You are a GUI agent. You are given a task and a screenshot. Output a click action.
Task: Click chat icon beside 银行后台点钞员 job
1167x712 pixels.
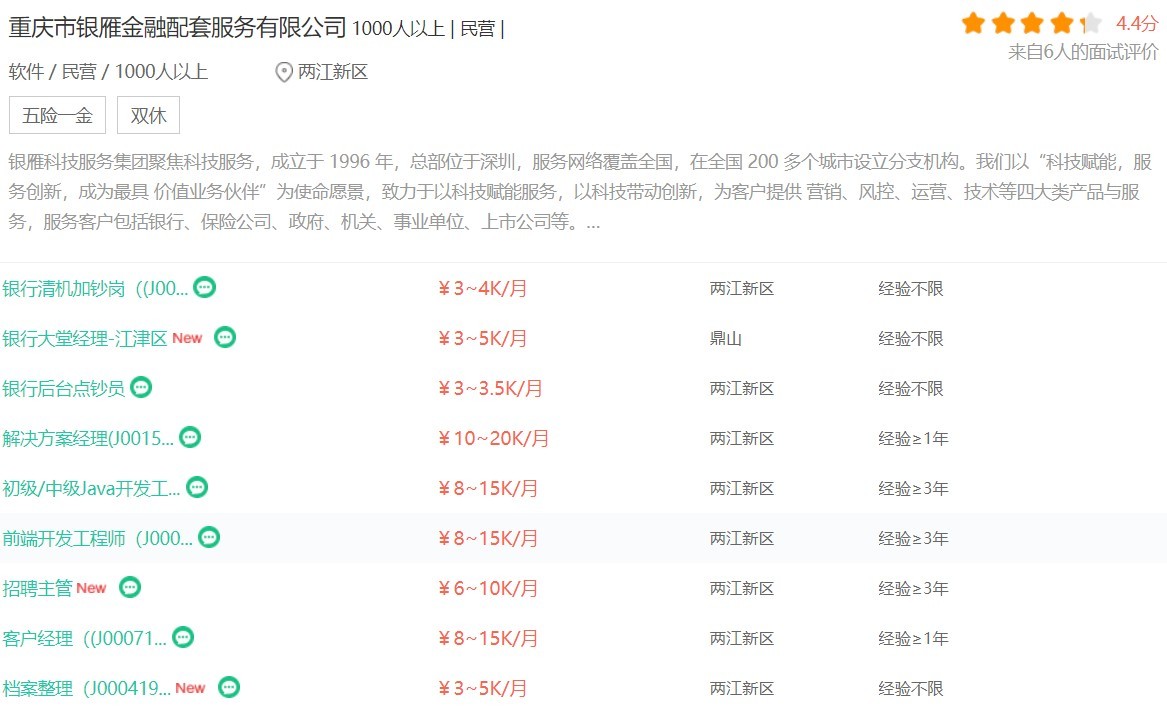[141, 387]
